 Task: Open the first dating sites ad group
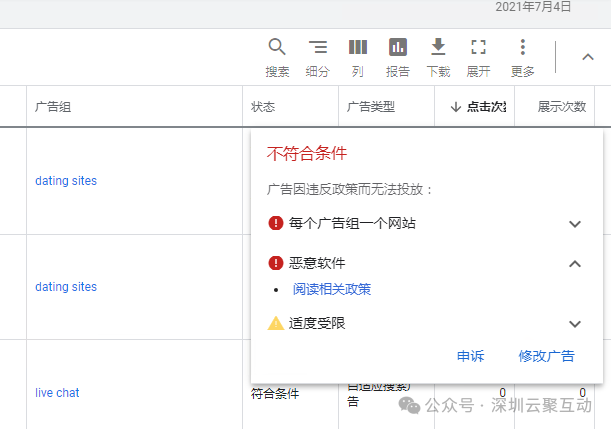click(66, 181)
